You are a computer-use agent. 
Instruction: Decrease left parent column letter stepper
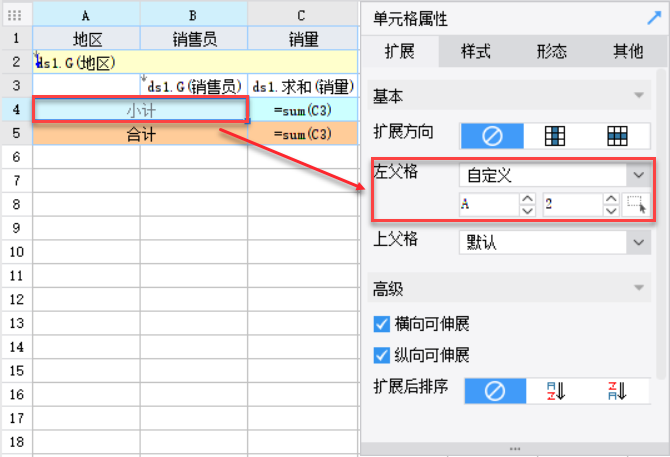point(528,211)
